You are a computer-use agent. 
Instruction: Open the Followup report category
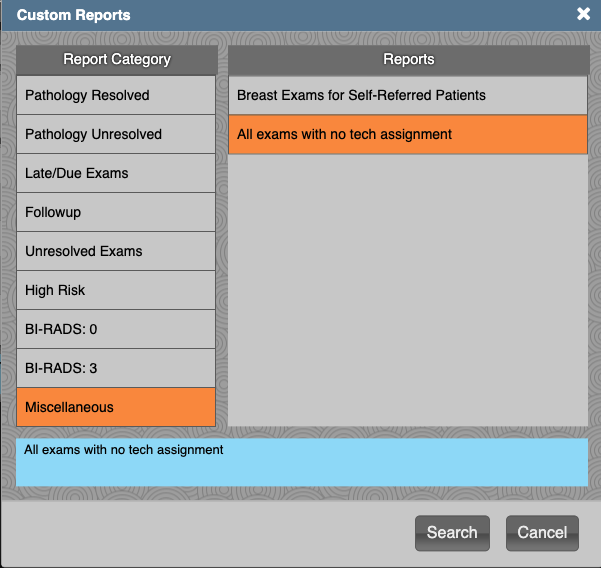(116, 212)
